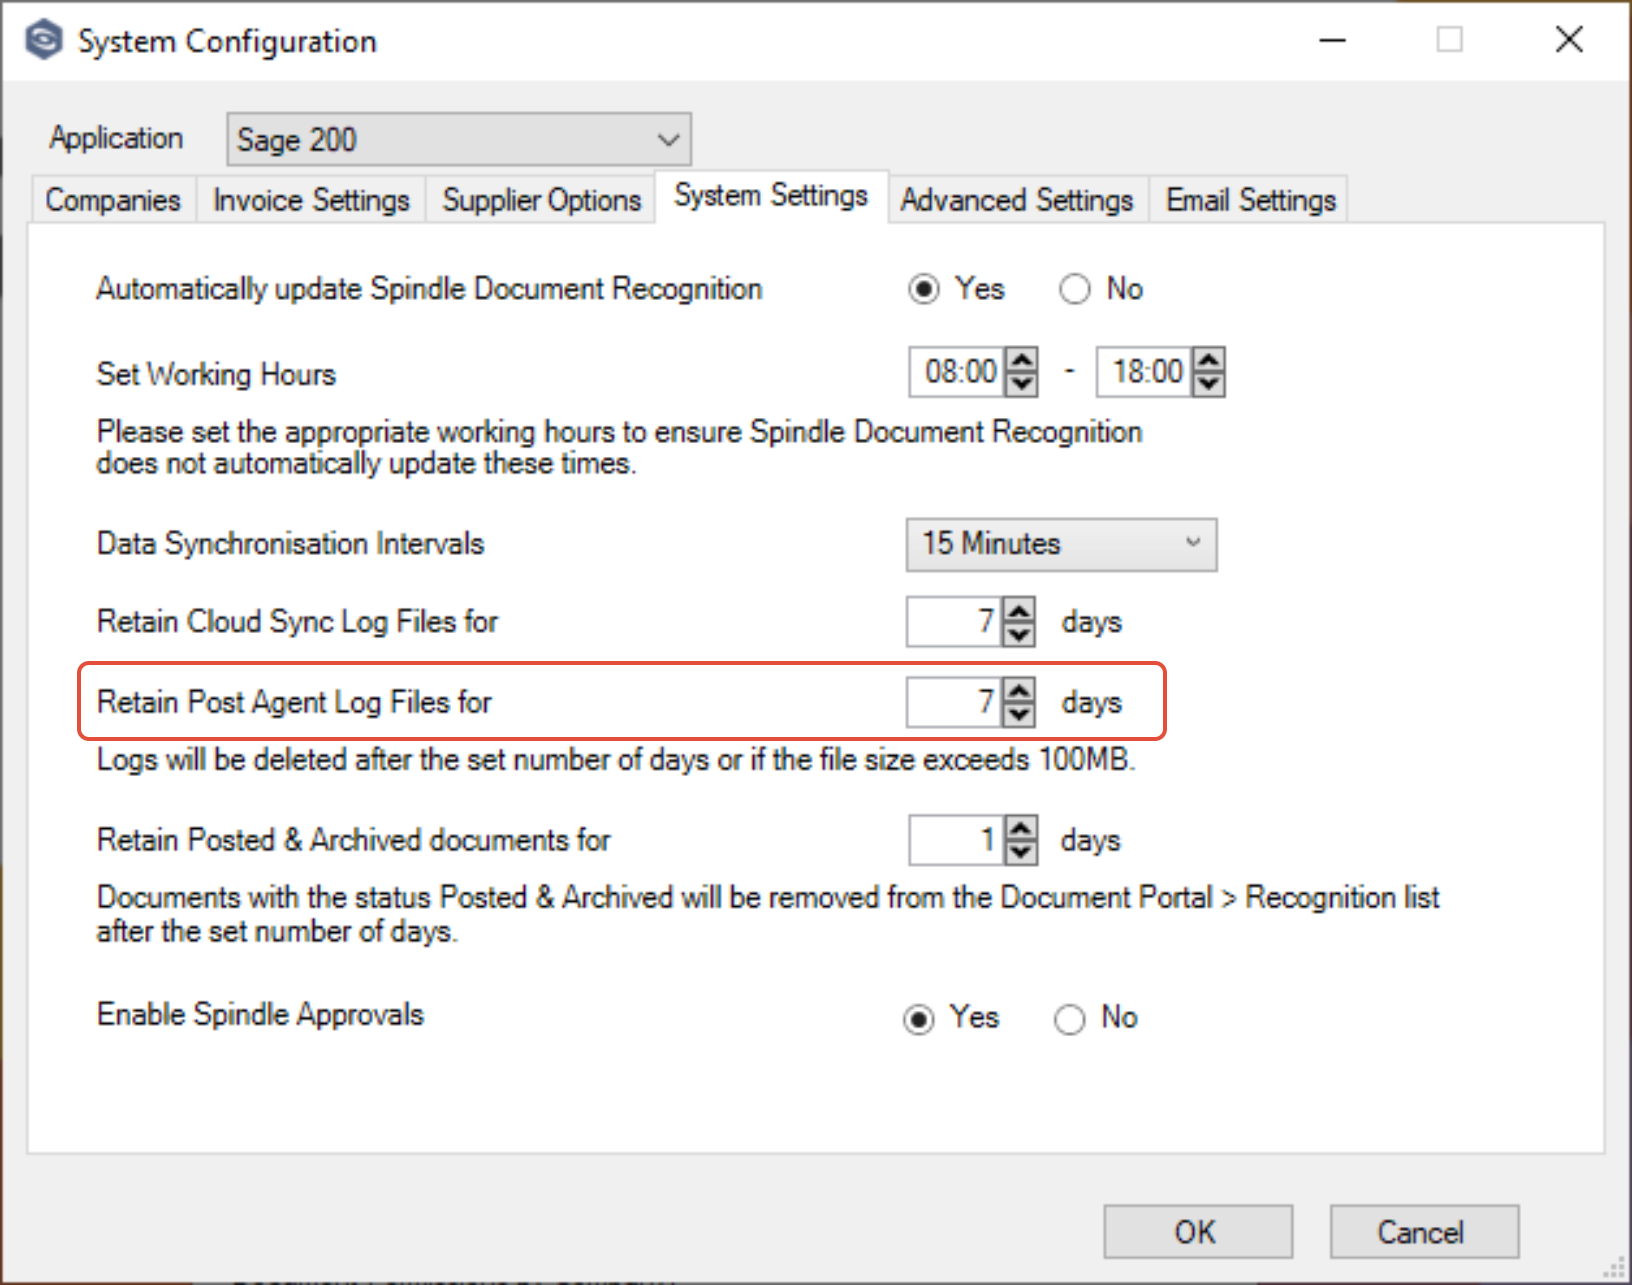This screenshot has height=1285, width=1632.
Task: Confirm settings with the OK button
Action: point(1198,1232)
